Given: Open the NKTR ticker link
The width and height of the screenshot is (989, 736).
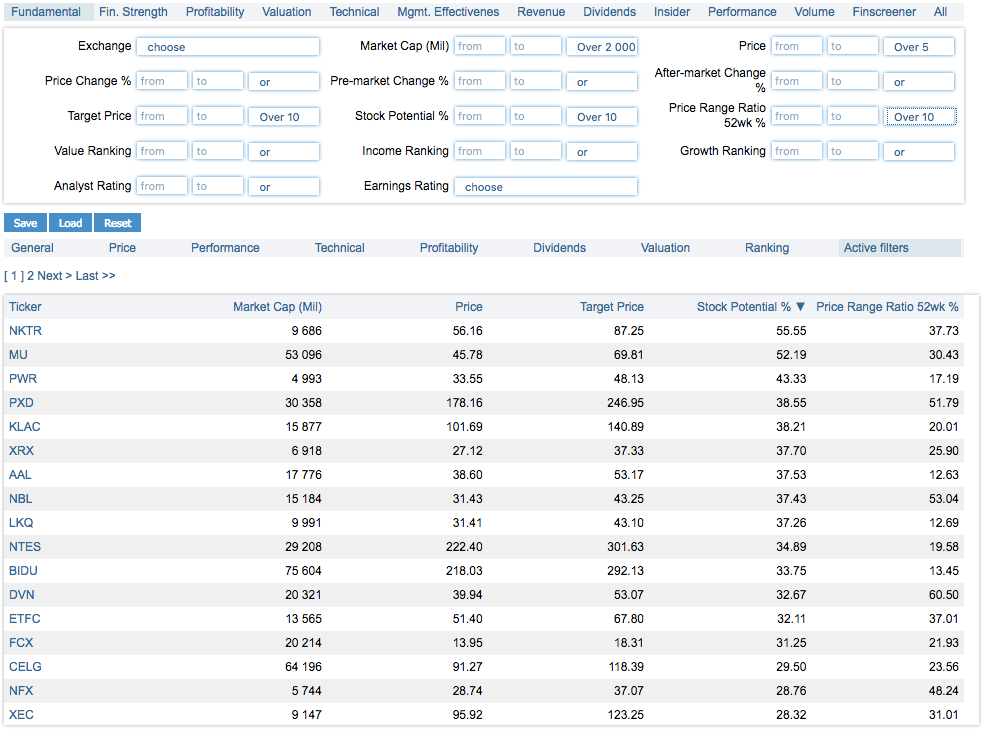Looking at the screenshot, I should click(25, 330).
